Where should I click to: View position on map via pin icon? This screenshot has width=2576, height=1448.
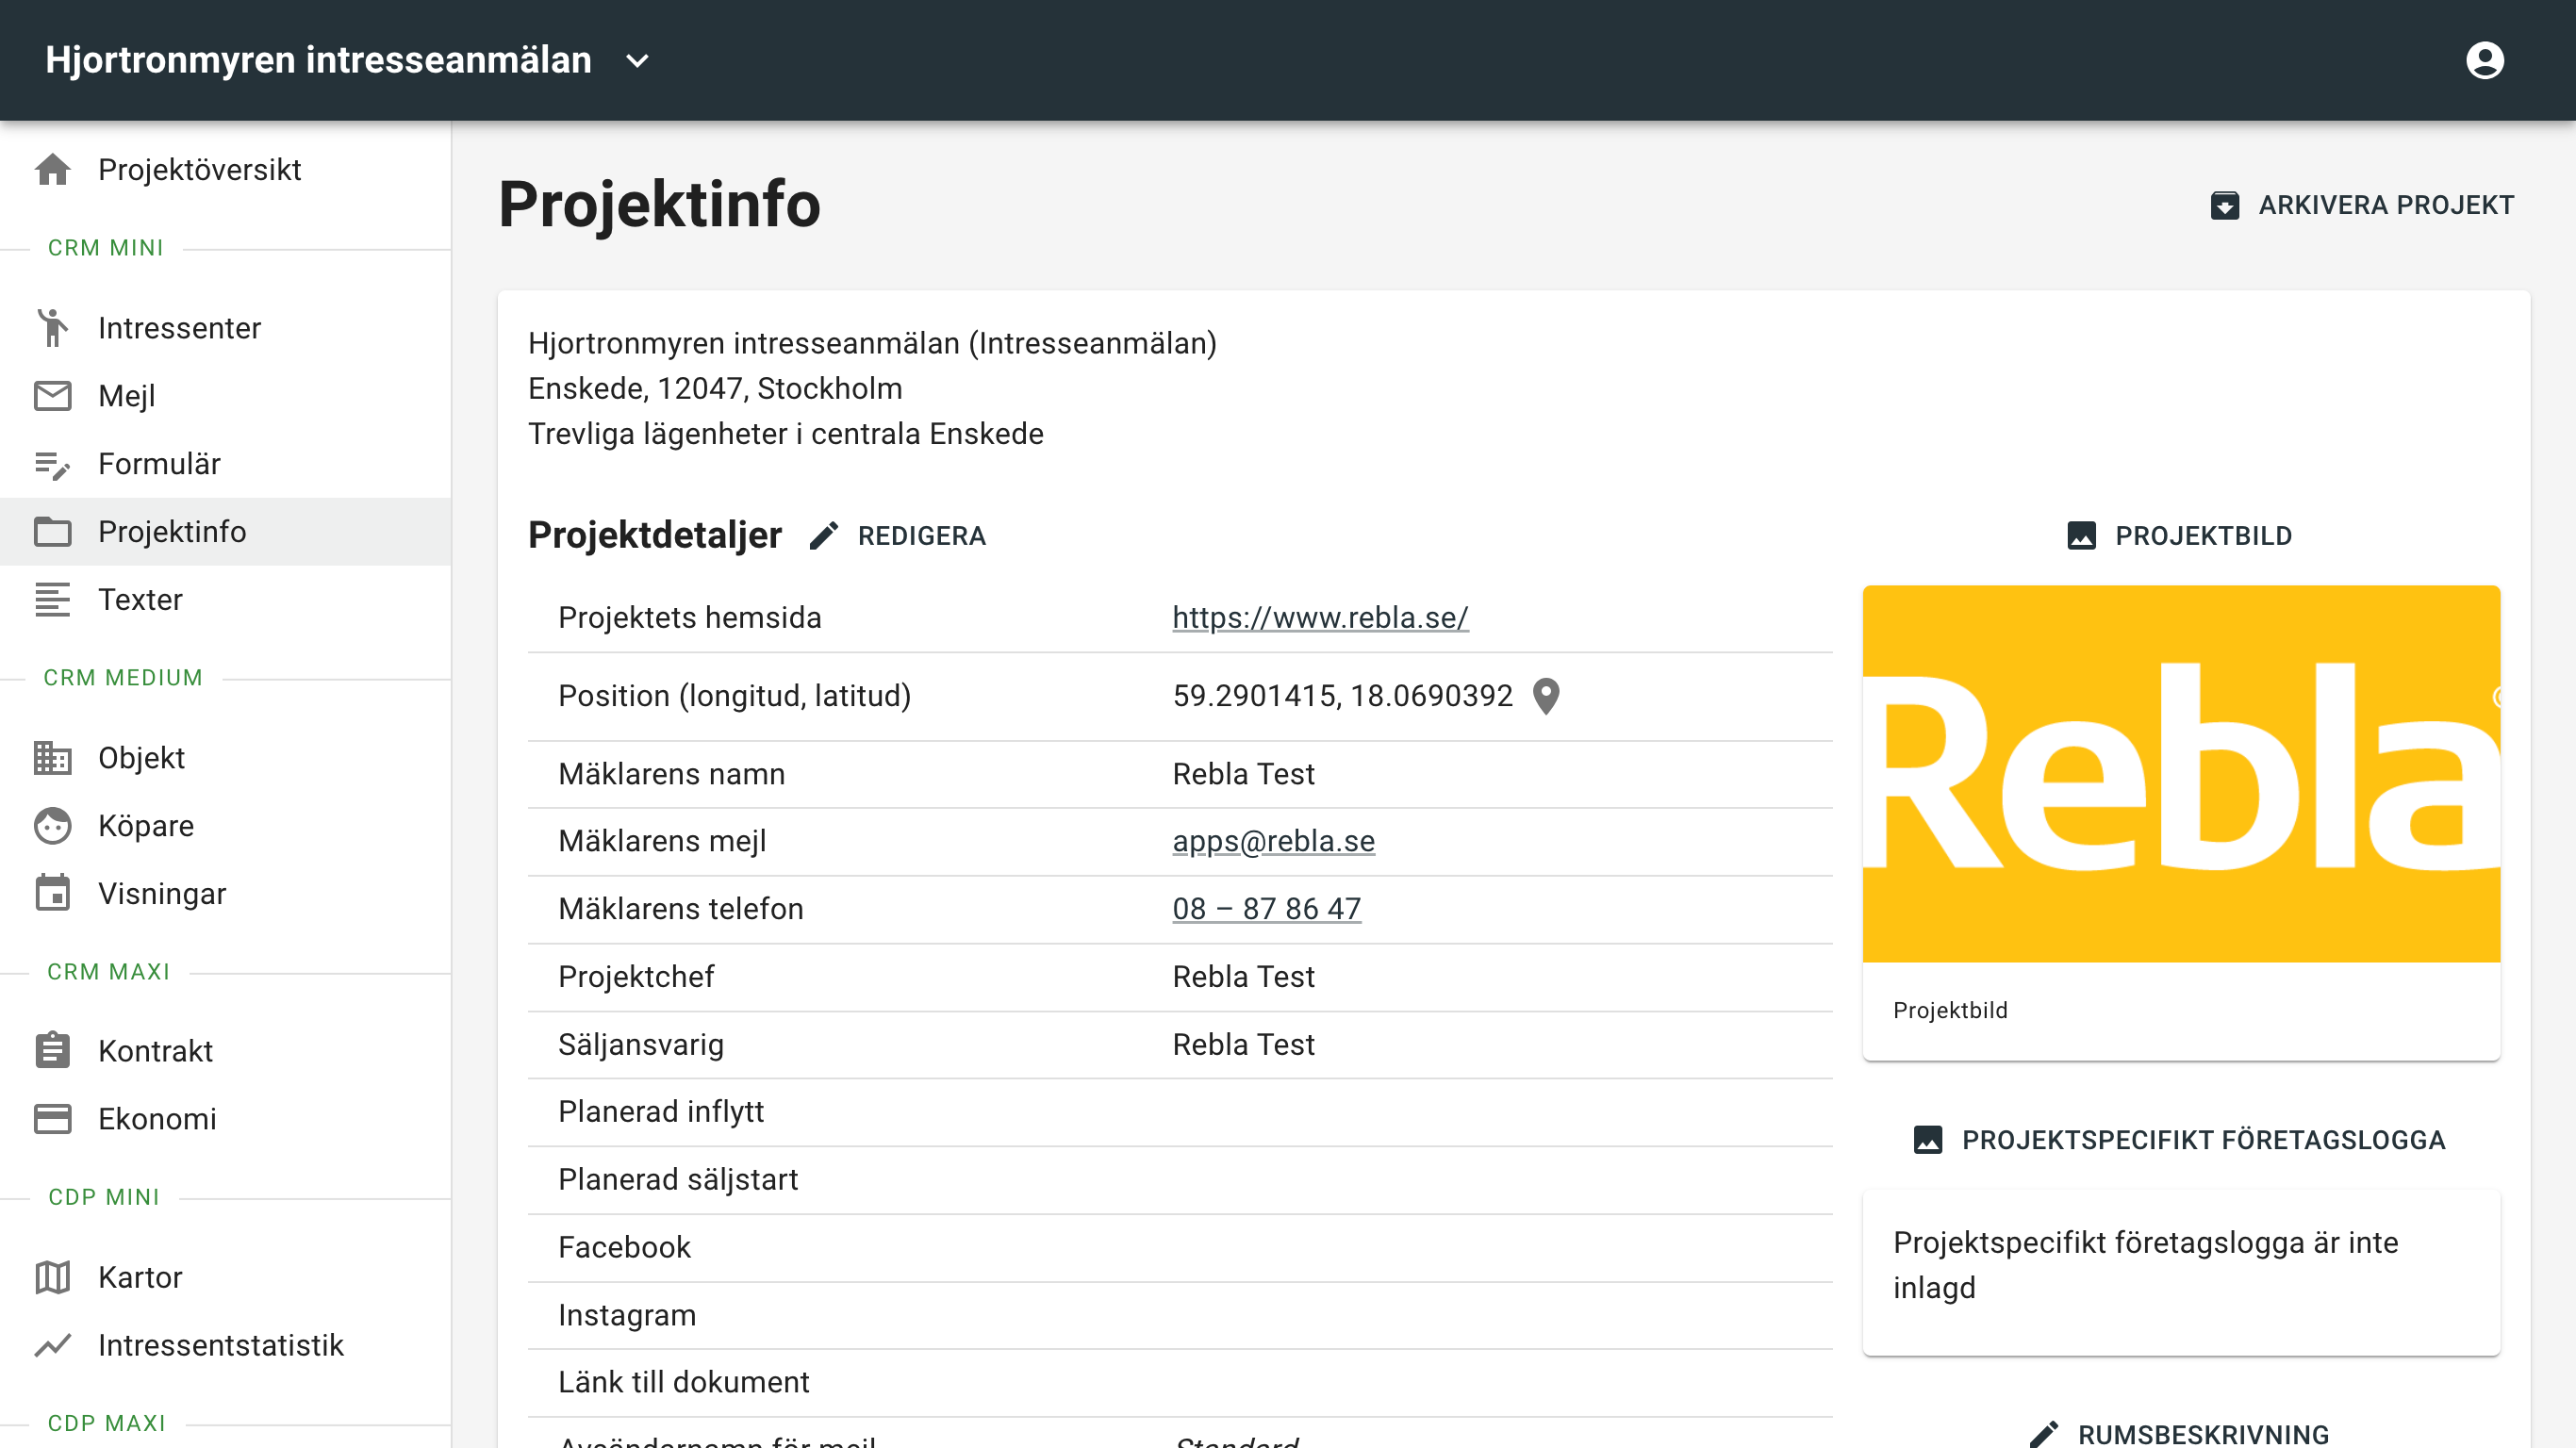coord(1547,697)
